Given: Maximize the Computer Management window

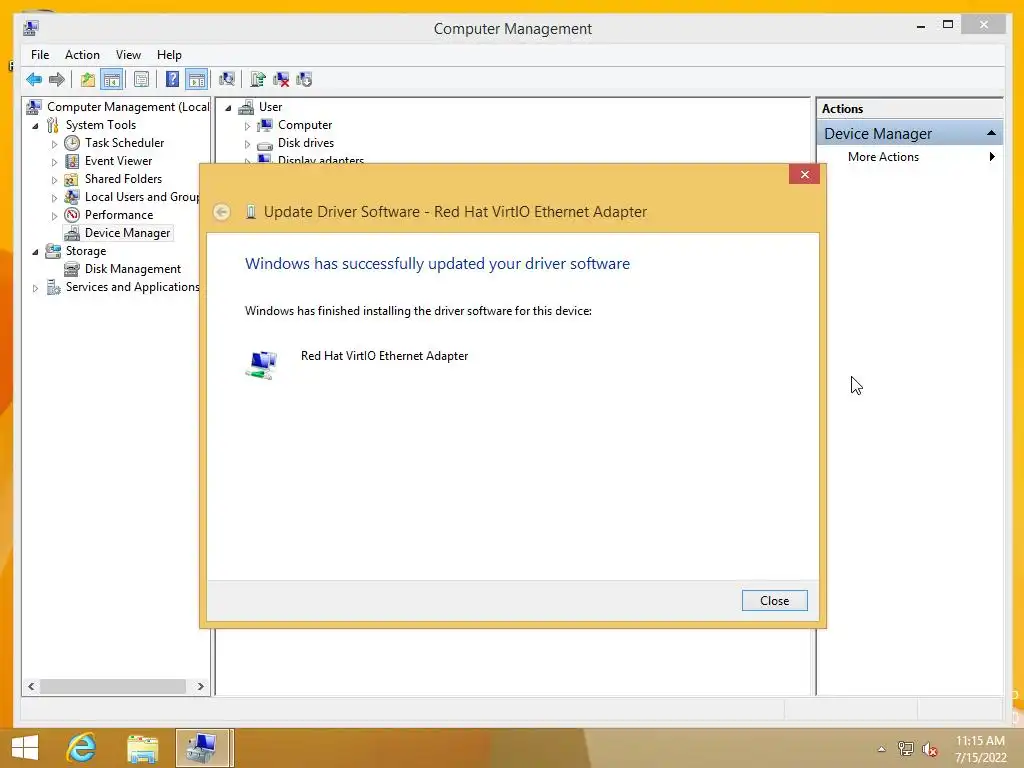Looking at the screenshot, I should [948, 25].
